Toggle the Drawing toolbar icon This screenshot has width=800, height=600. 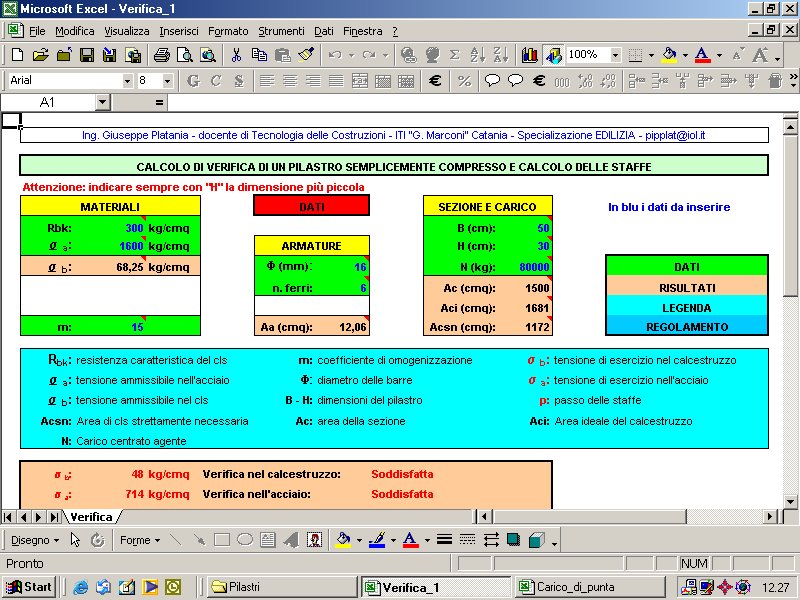click(x=553, y=55)
